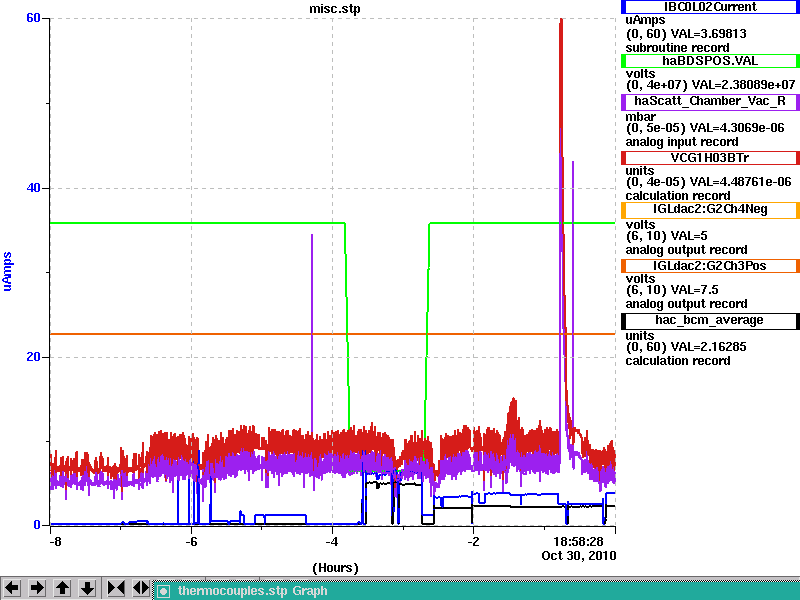Select IBC0L02Current legend button

point(710,7)
